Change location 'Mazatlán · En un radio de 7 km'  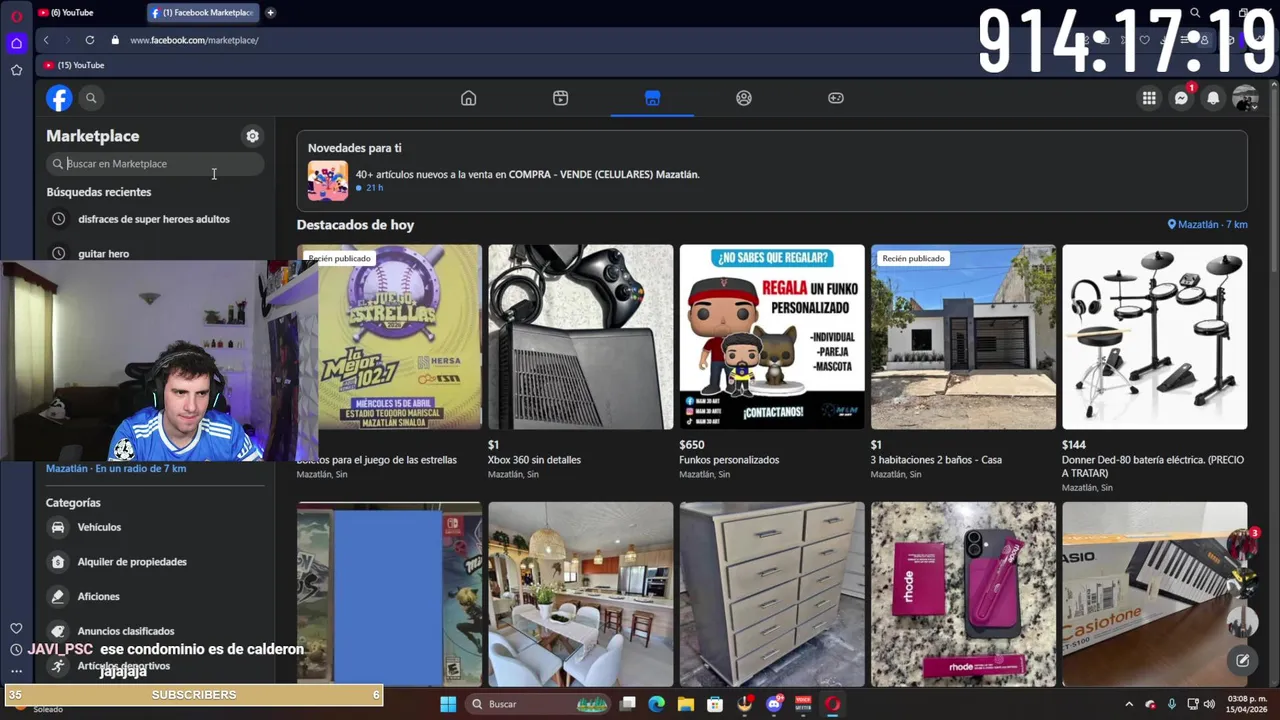[x=116, y=468]
